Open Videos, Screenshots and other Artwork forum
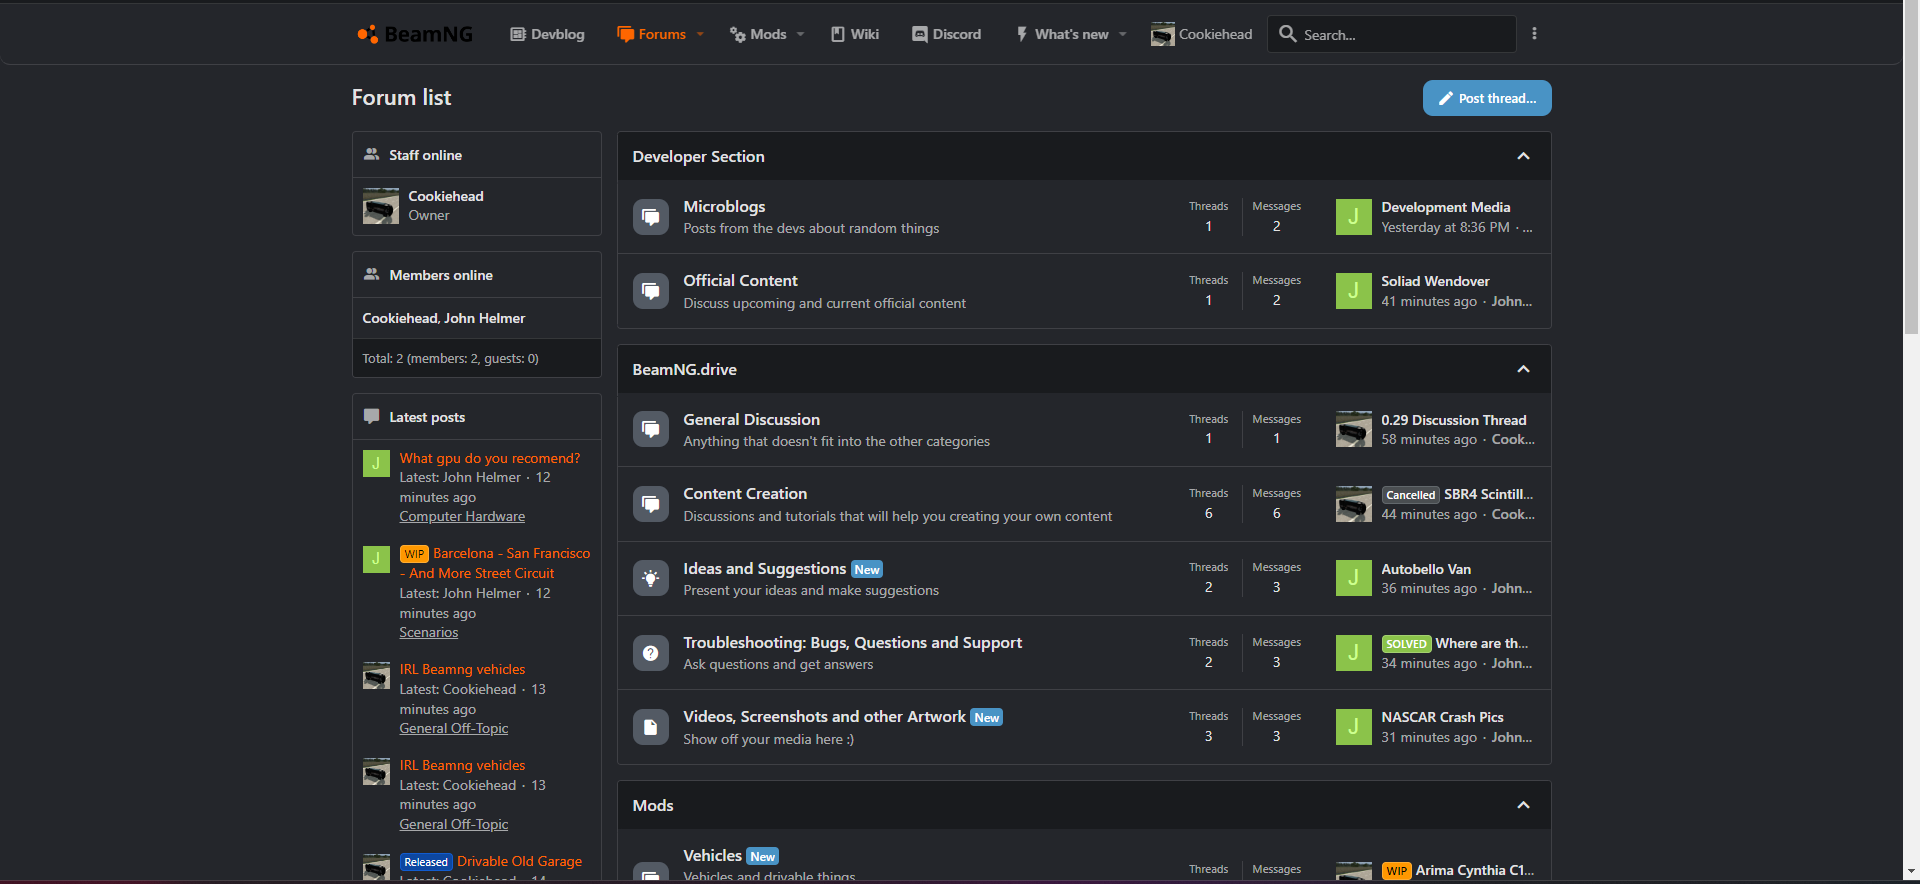Screen dimensions: 1920x884 (x=824, y=716)
